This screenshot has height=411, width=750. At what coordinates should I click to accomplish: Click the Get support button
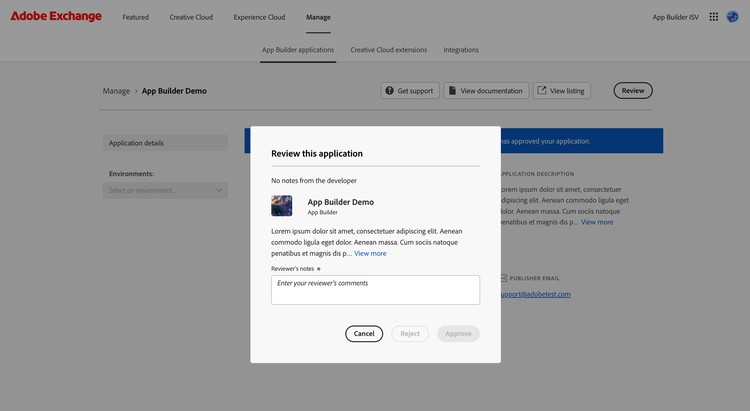[x=410, y=90]
